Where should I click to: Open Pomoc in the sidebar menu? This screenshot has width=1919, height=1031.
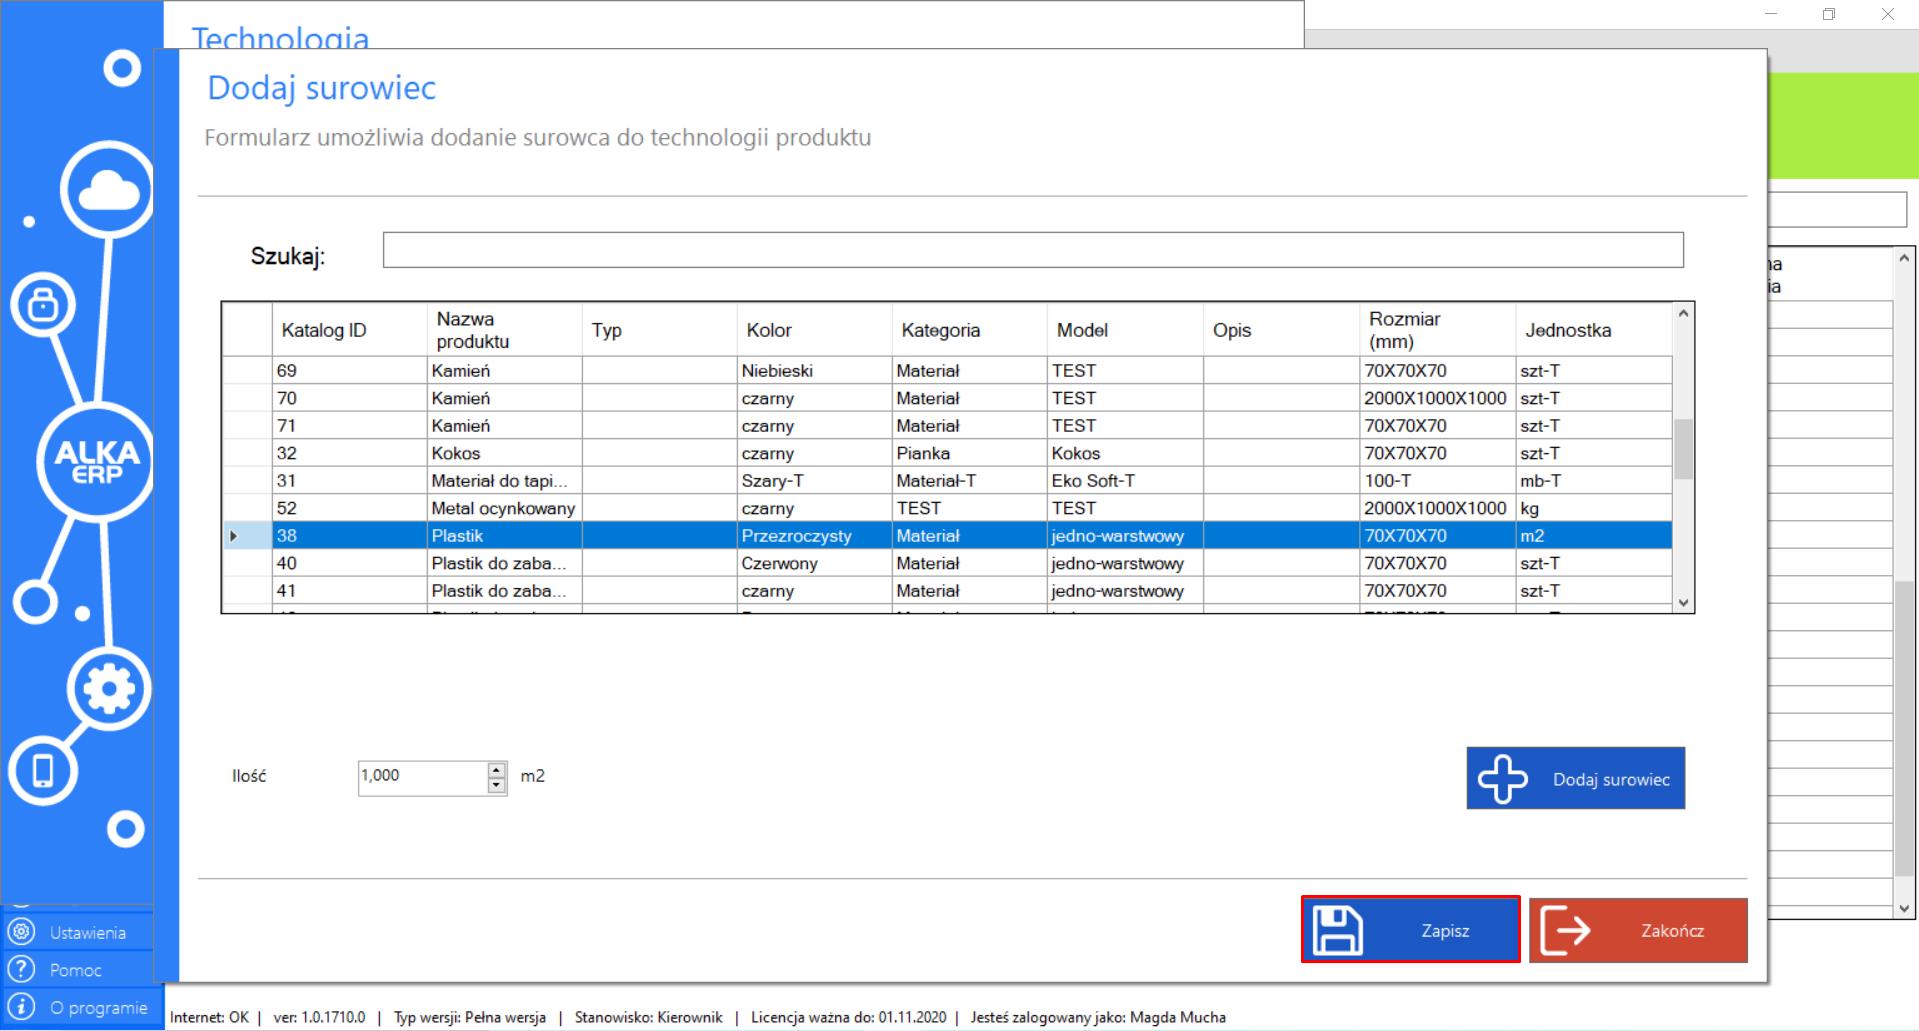[75, 970]
